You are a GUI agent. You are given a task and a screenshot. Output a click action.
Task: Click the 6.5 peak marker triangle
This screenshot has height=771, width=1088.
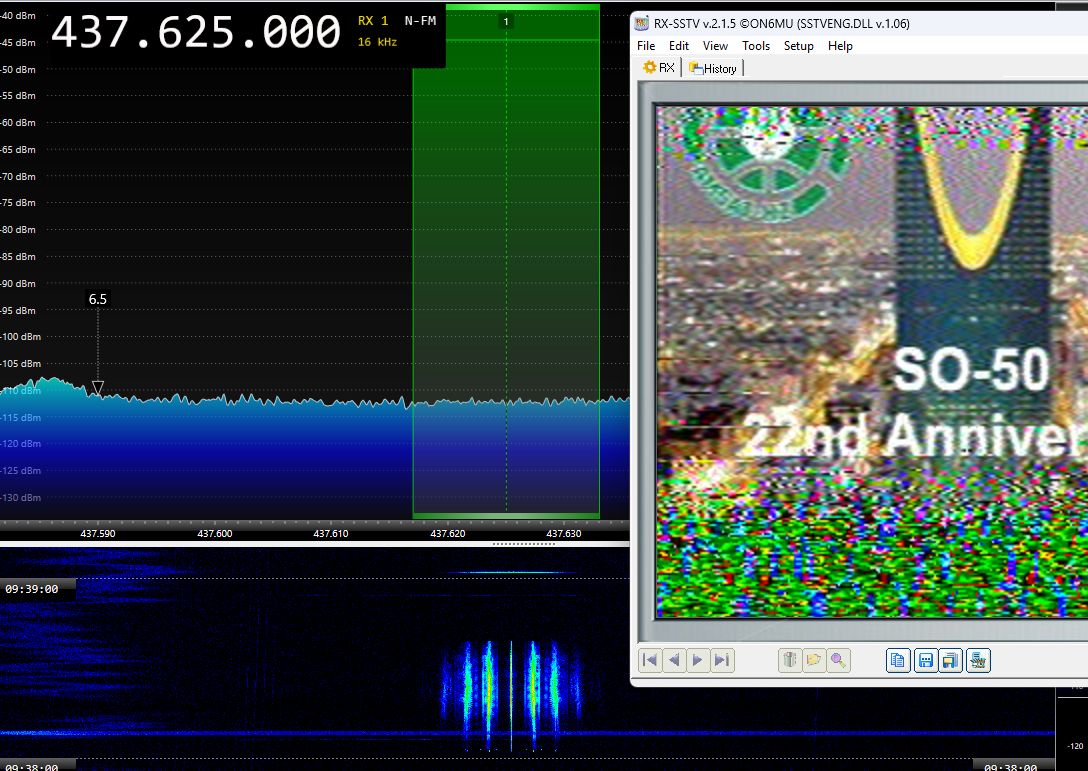(x=98, y=388)
